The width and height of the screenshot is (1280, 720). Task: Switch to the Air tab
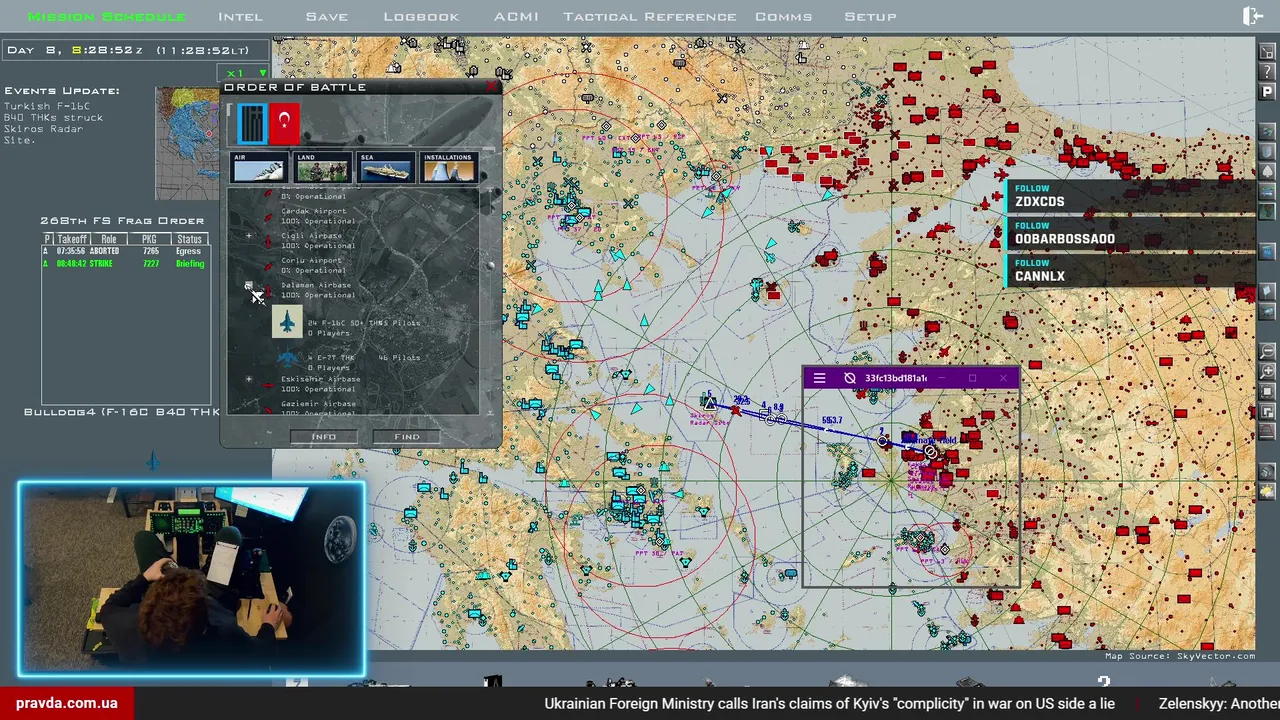click(259, 167)
